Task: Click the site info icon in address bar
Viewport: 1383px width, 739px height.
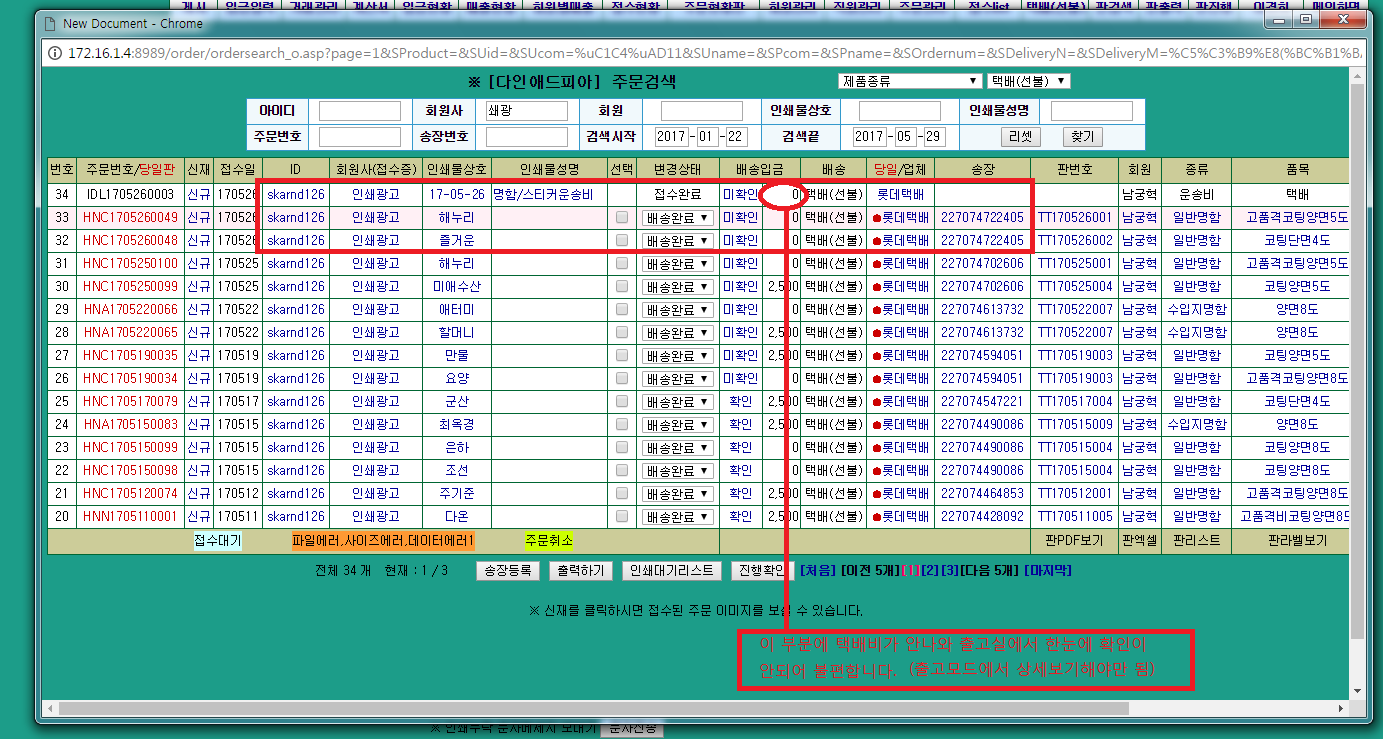Action: [x=56, y=51]
